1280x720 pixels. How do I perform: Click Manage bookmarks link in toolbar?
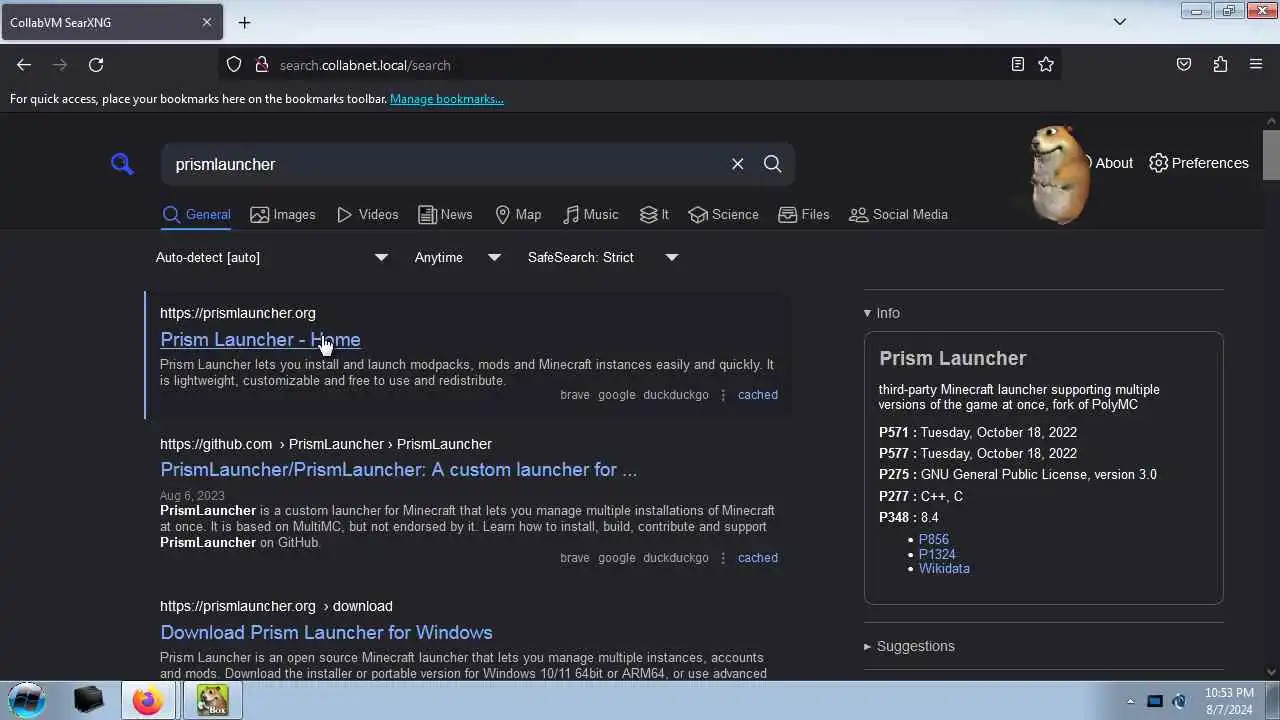pos(446,99)
